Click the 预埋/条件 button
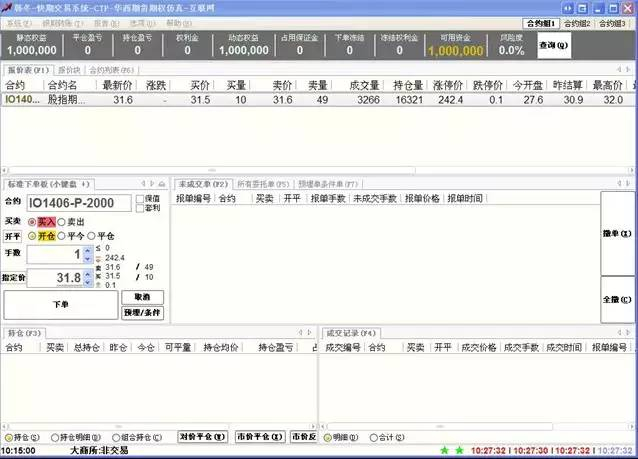 point(142,313)
